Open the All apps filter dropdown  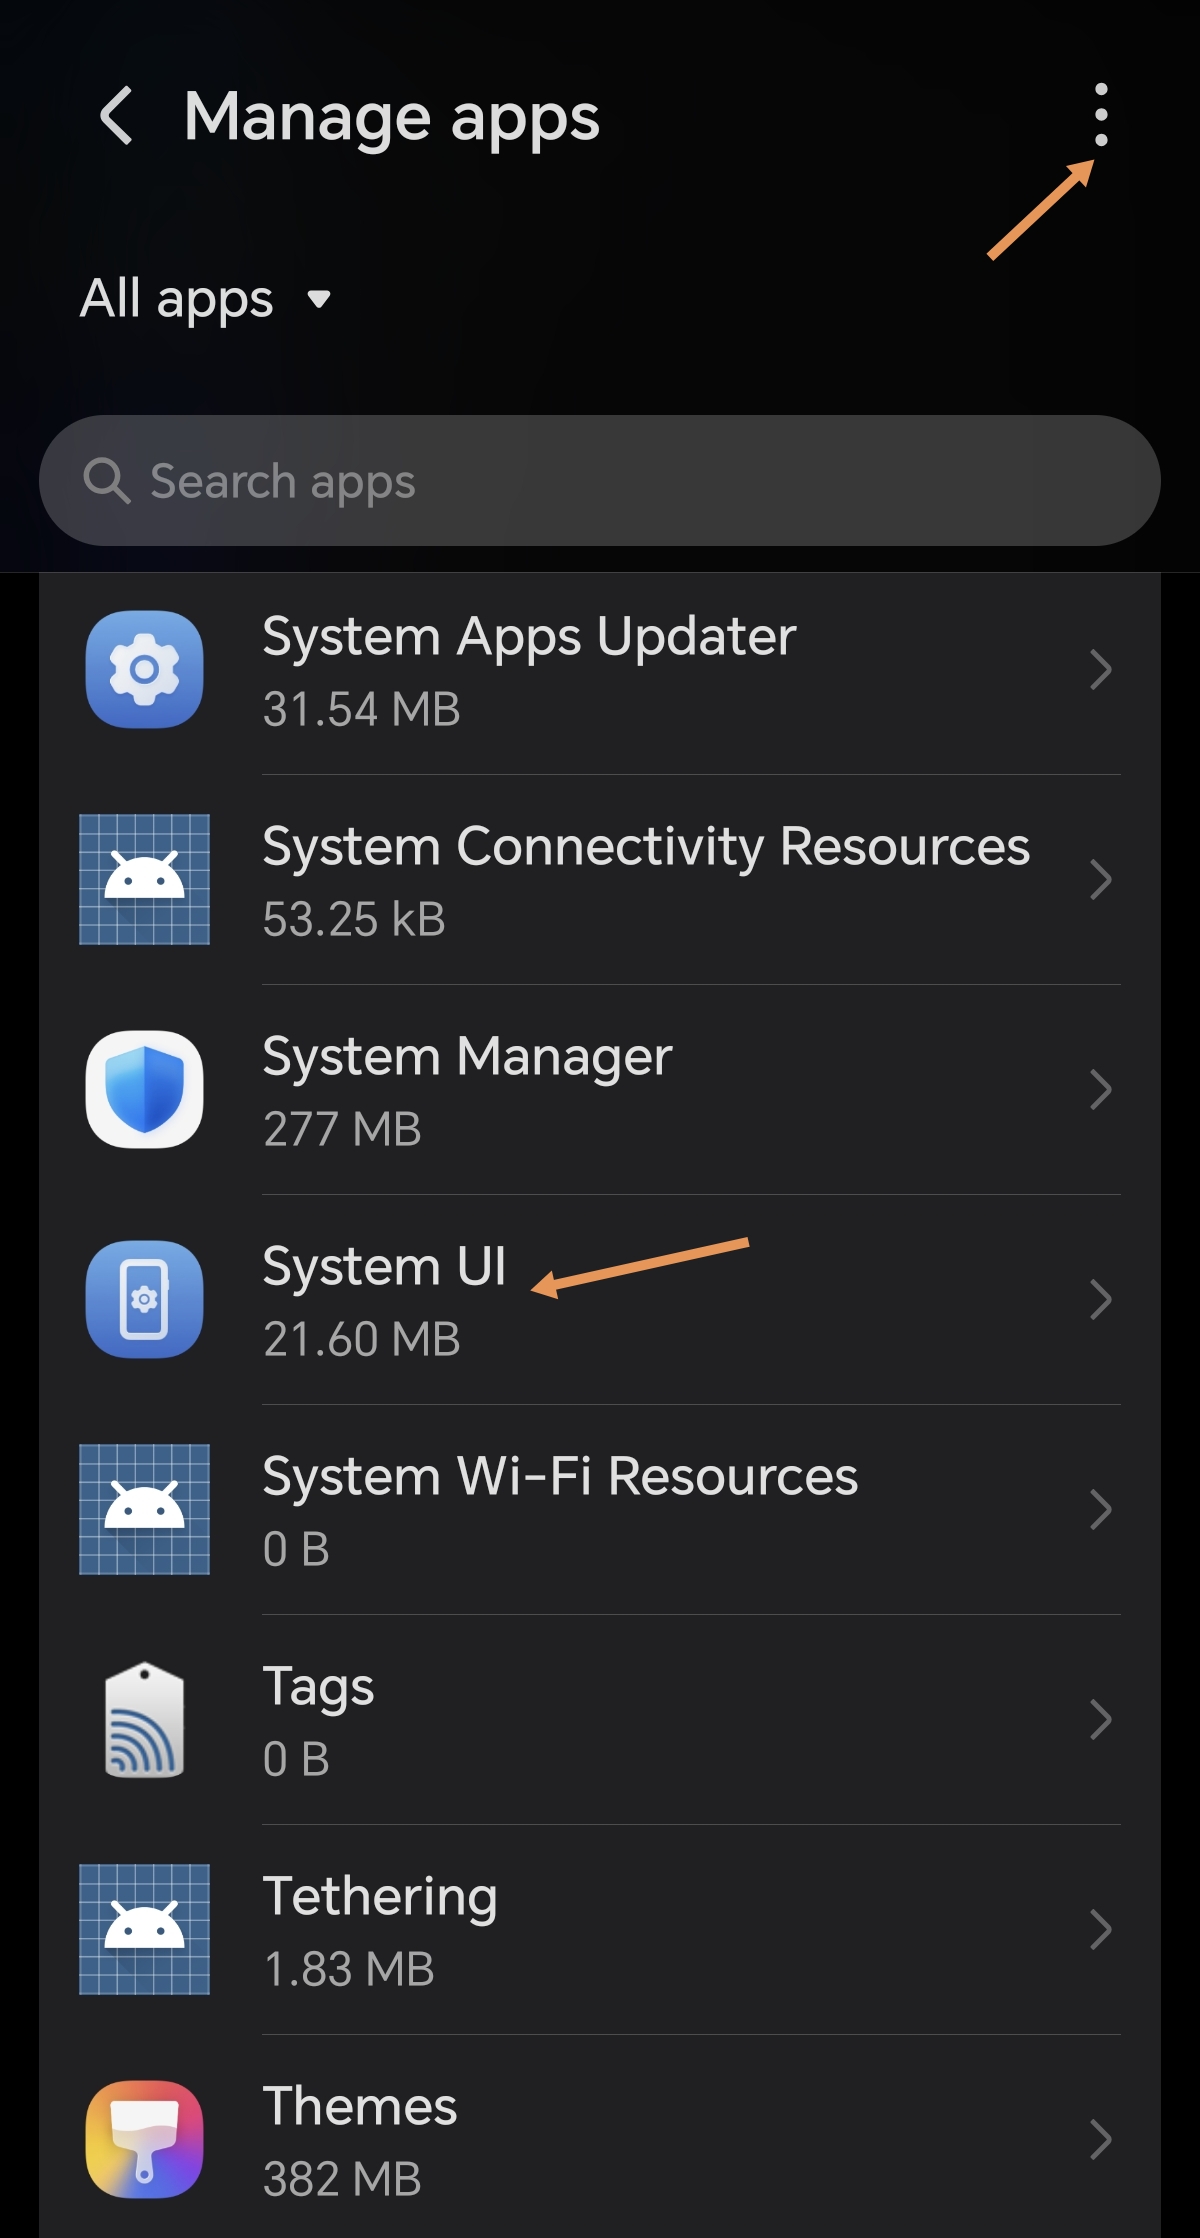click(205, 298)
